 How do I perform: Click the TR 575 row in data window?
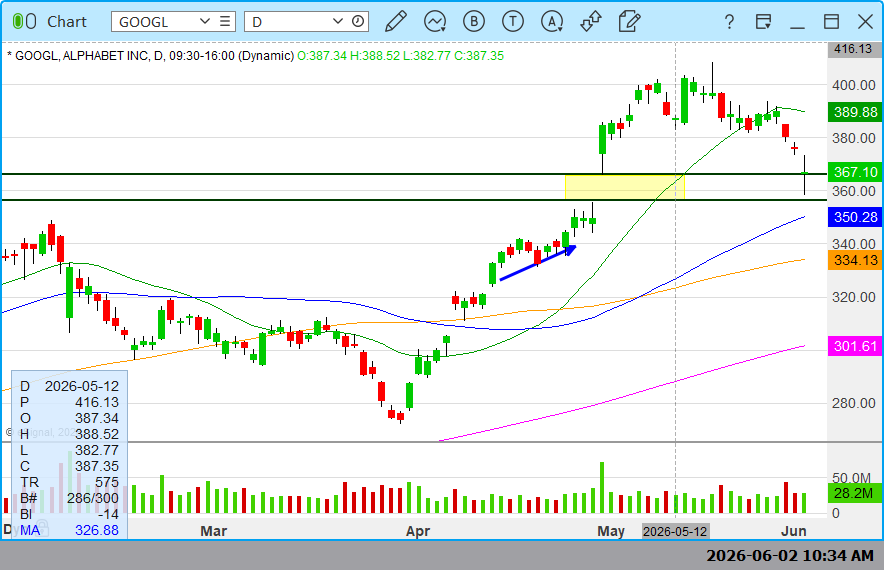pos(69,482)
